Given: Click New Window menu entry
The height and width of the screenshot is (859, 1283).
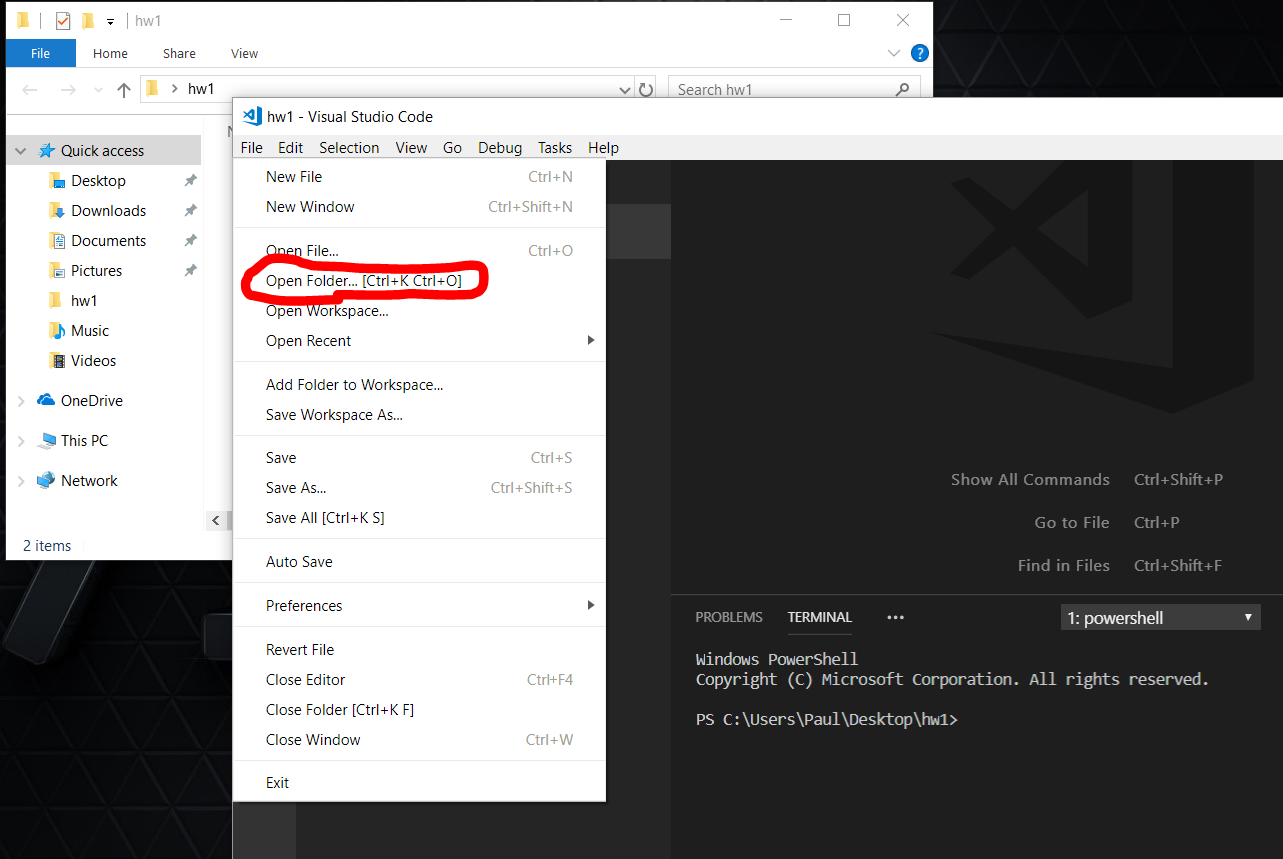Looking at the screenshot, I should tap(419, 207).
